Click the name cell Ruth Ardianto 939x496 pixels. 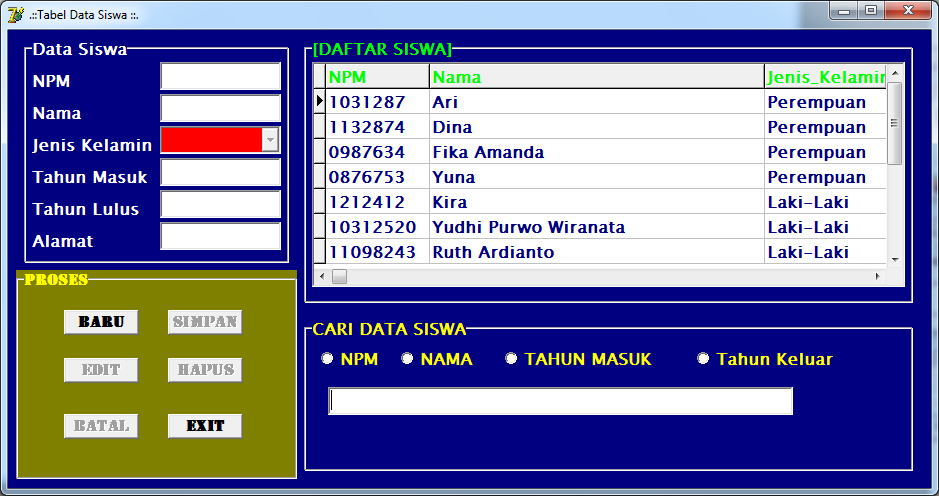pyautogui.click(x=596, y=252)
